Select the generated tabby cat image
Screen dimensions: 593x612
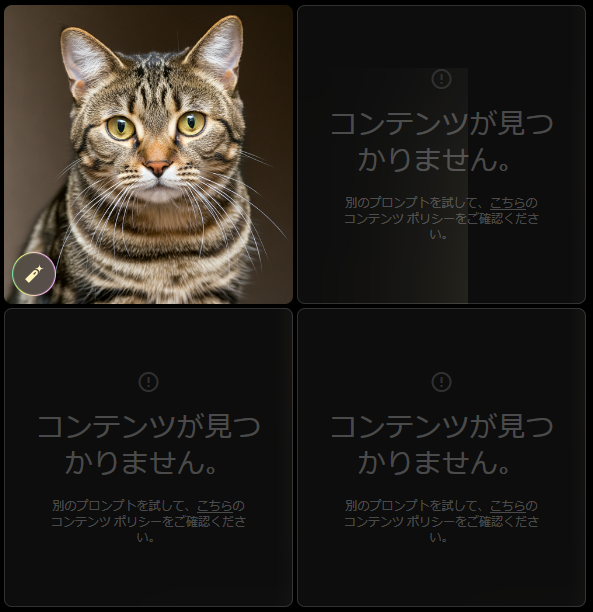148,154
